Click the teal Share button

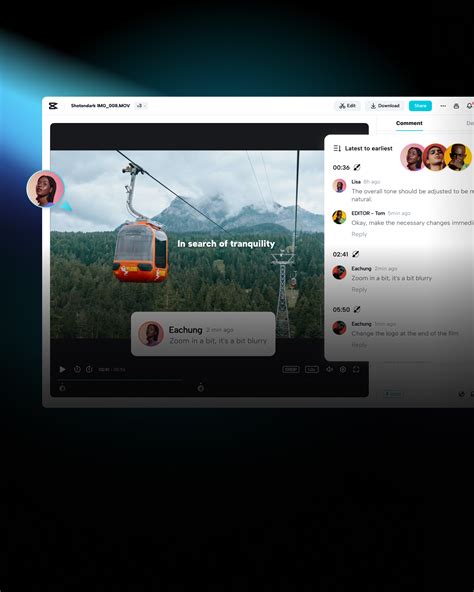(420, 106)
